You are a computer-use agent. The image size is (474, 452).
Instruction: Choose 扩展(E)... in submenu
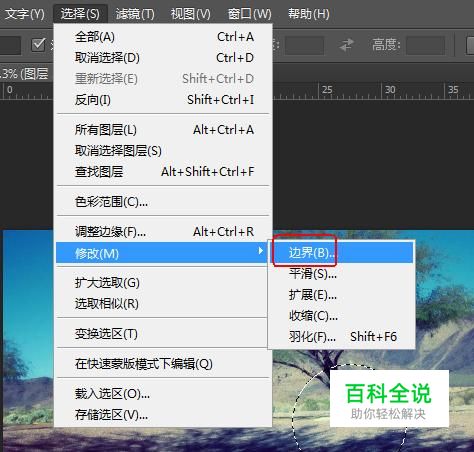(x=341, y=295)
